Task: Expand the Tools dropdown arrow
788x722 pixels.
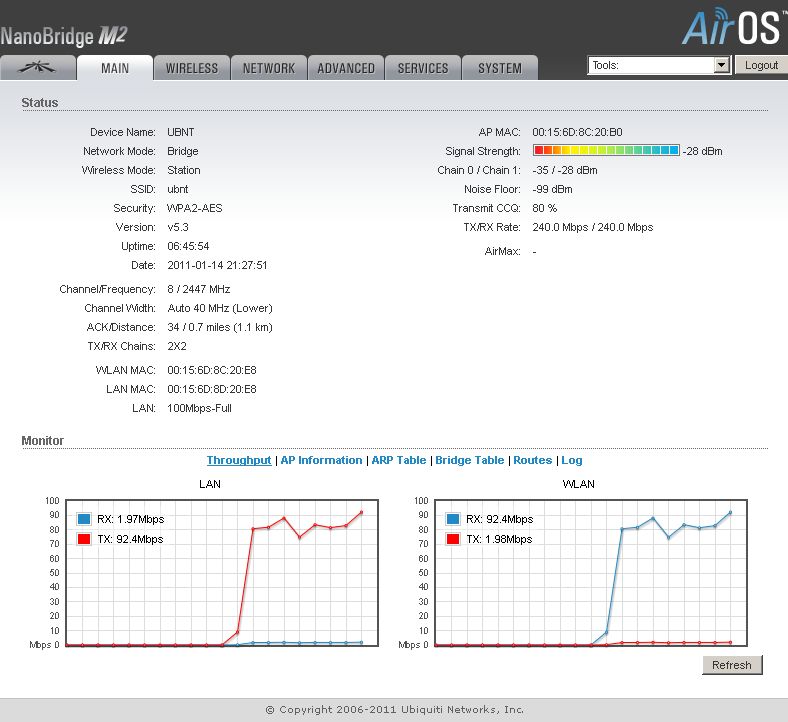Action: point(721,65)
